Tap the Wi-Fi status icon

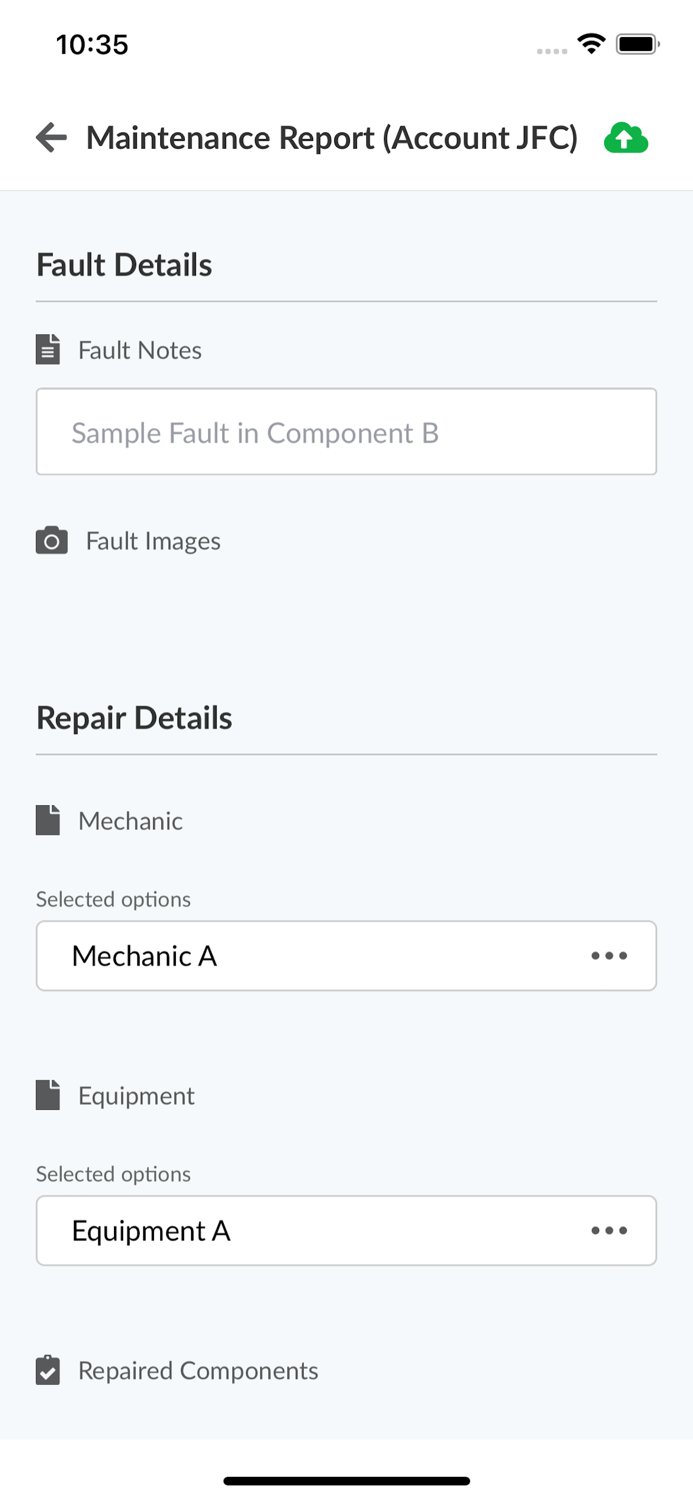click(x=591, y=44)
